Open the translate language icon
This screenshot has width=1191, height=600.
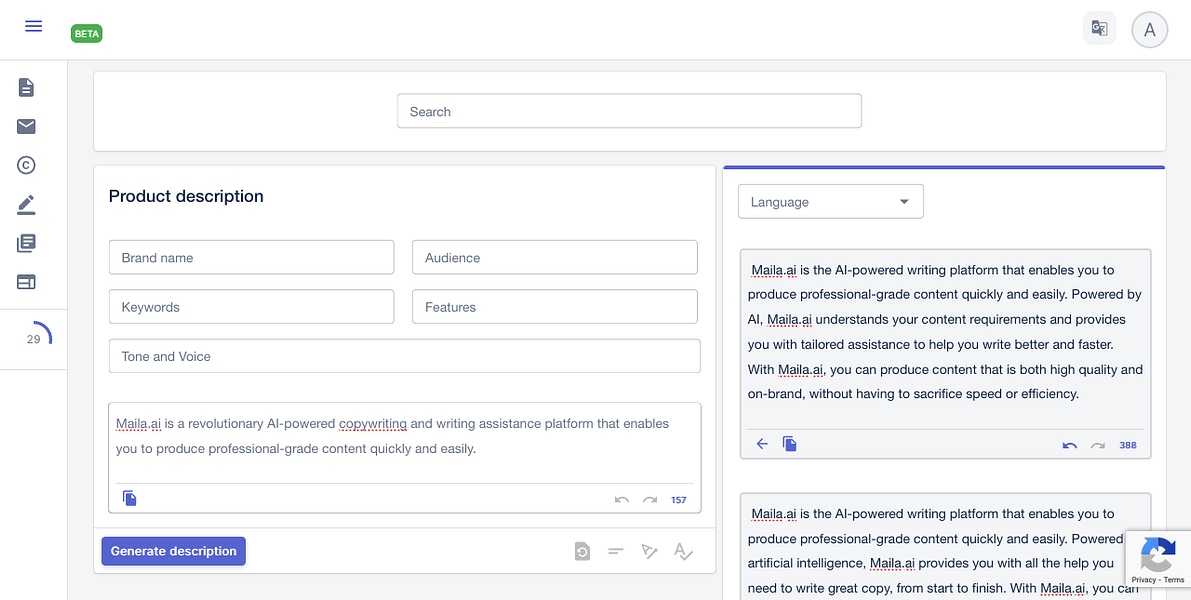(x=1099, y=28)
